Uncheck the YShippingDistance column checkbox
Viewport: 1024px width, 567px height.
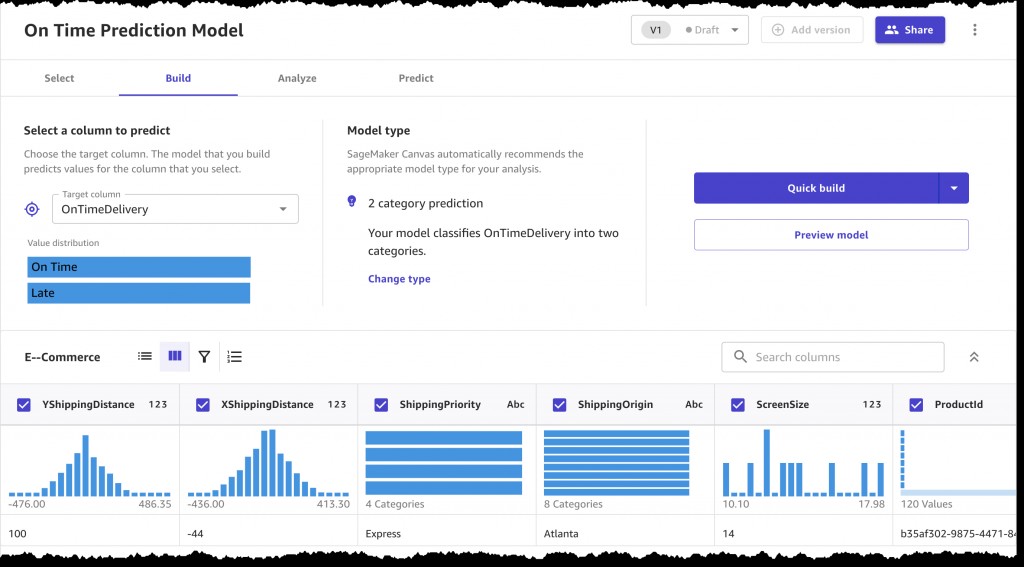[x=24, y=405]
